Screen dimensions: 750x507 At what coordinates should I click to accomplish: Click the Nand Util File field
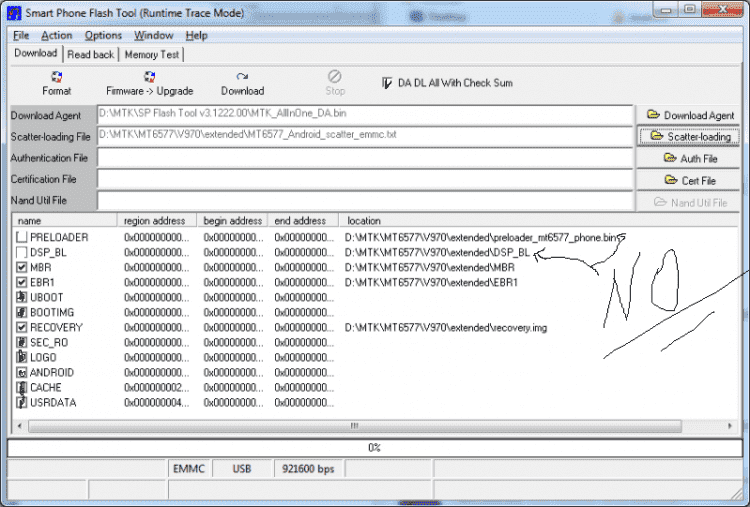365,201
